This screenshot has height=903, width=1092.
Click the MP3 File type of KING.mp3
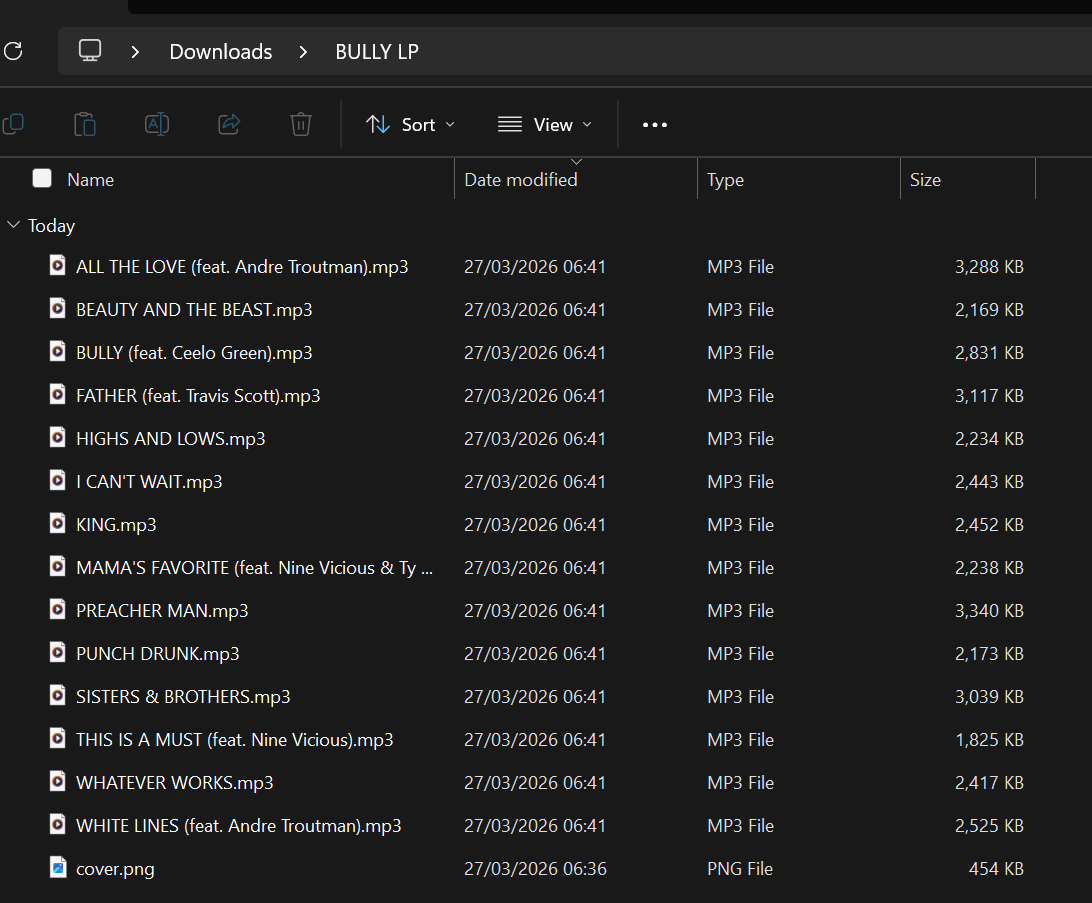[740, 525]
